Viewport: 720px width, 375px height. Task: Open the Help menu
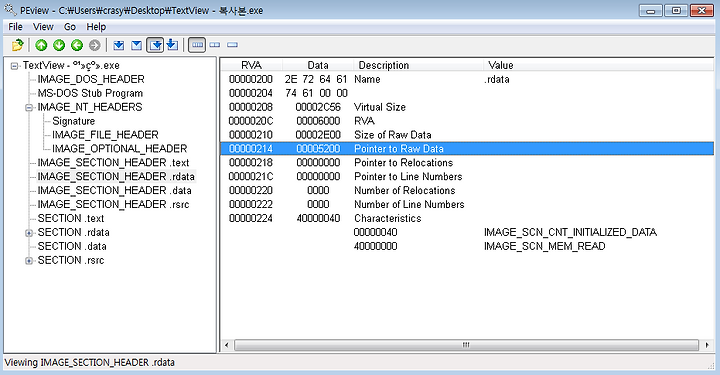pos(96,27)
